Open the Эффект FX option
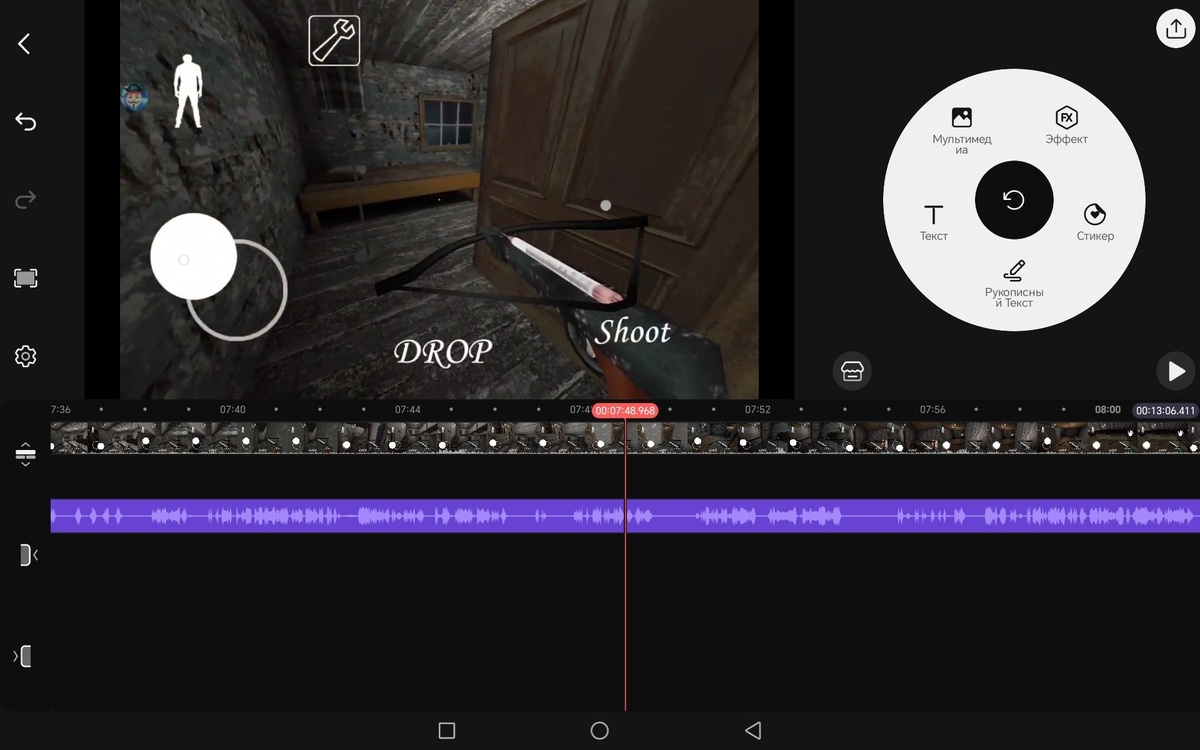This screenshot has height=750, width=1200. [1066, 126]
